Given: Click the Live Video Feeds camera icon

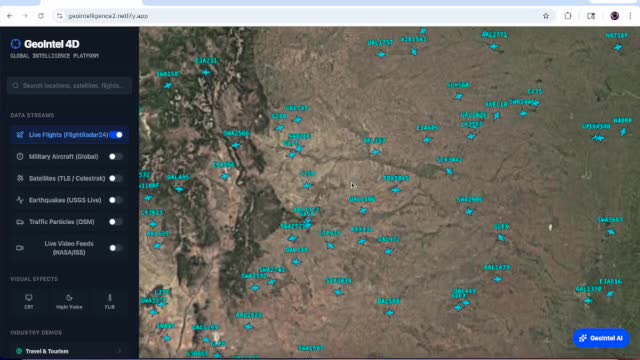Looking at the screenshot, I should (20, 248).
